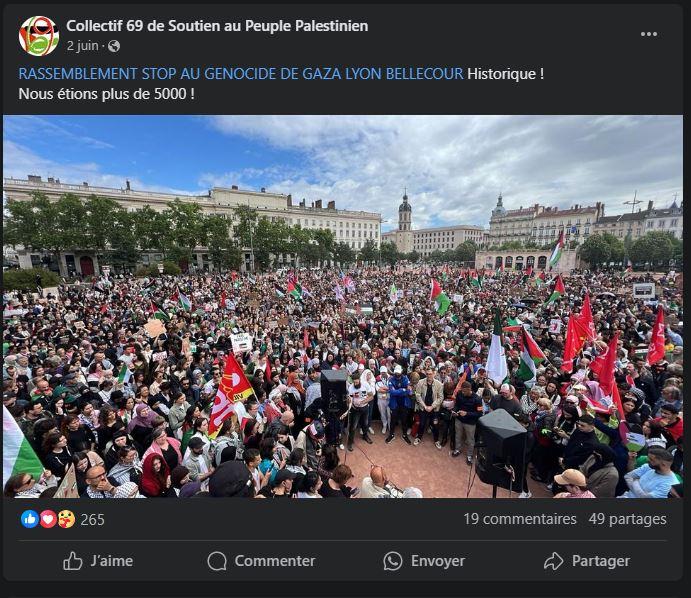Open the Bellecour rally crowd photo
Image resolution: width=691 pixels, height=598 pixels.
click(x=343, y=306)
